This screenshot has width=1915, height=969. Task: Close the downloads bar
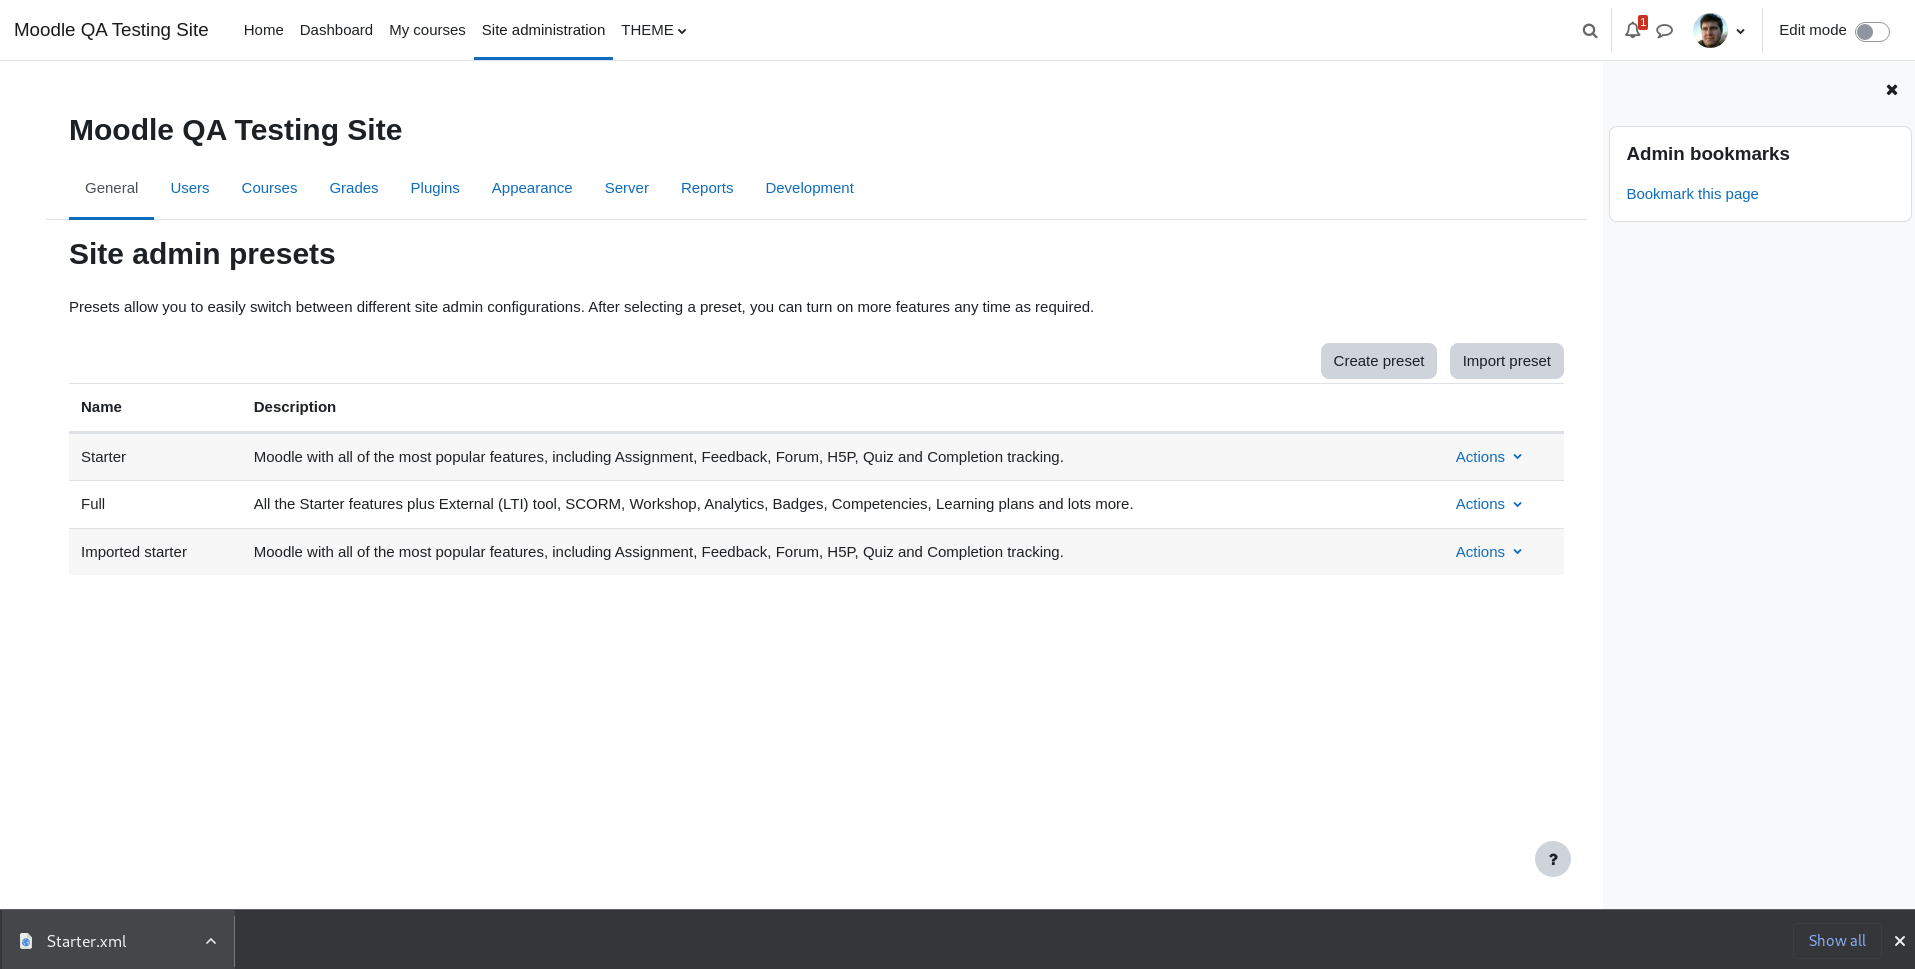(x=1899, y=941)
